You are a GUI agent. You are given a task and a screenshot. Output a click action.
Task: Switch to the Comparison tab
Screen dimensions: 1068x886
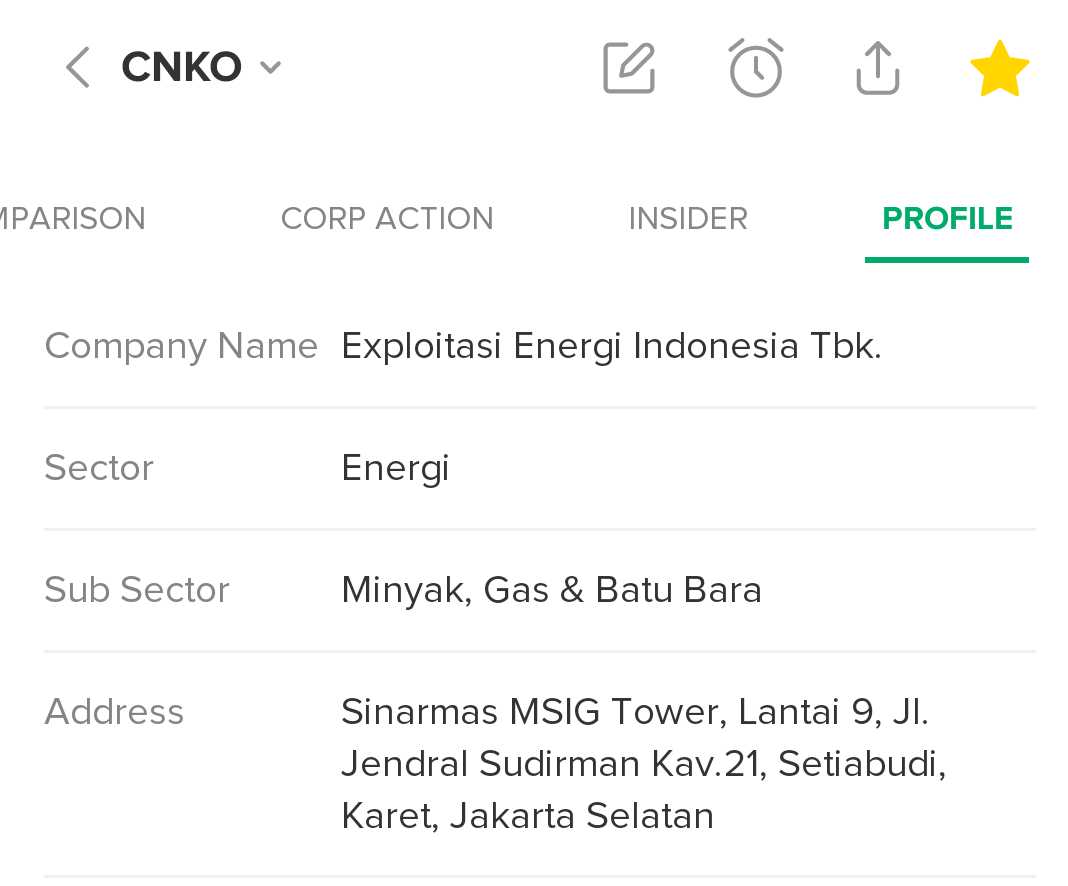(72, 219)
